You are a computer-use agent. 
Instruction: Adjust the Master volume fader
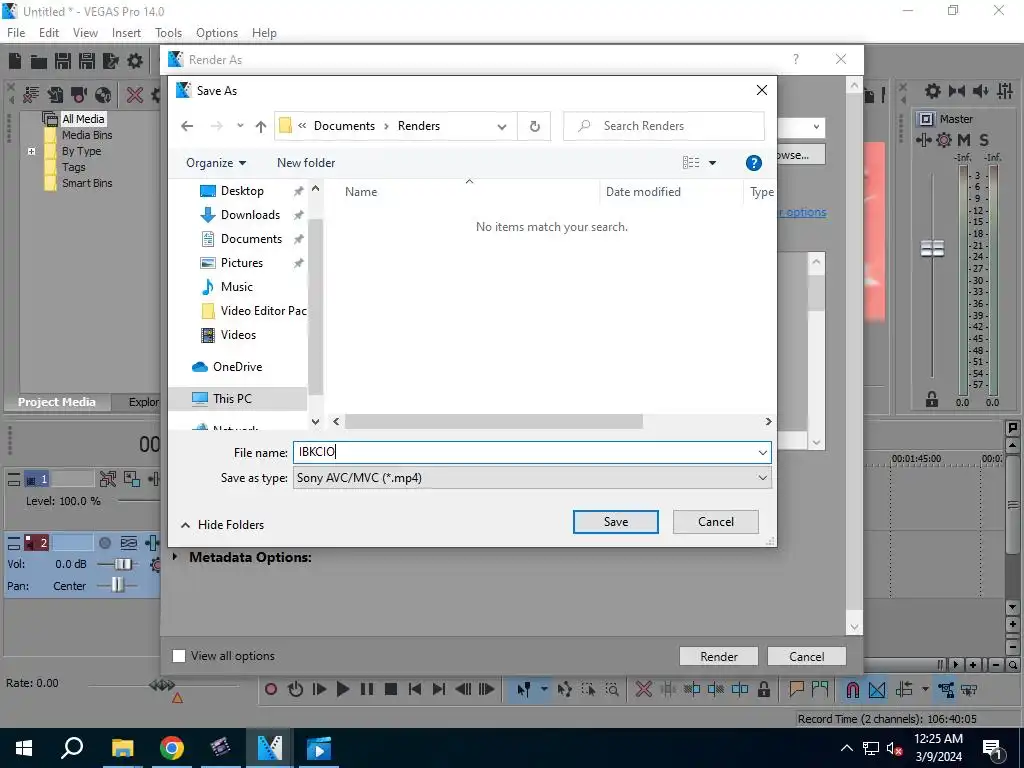932,248
